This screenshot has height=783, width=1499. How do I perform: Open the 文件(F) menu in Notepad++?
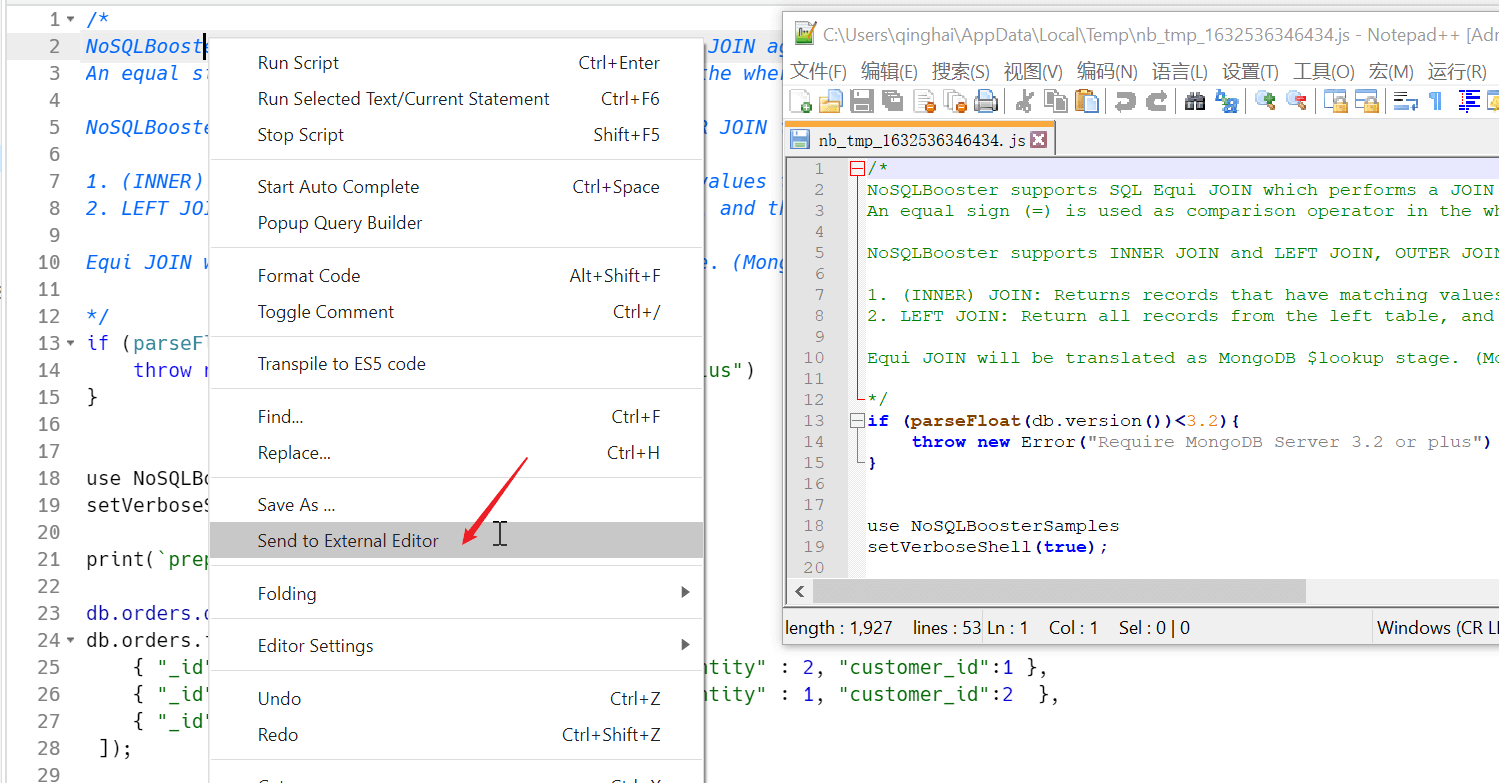coord(818,71)
